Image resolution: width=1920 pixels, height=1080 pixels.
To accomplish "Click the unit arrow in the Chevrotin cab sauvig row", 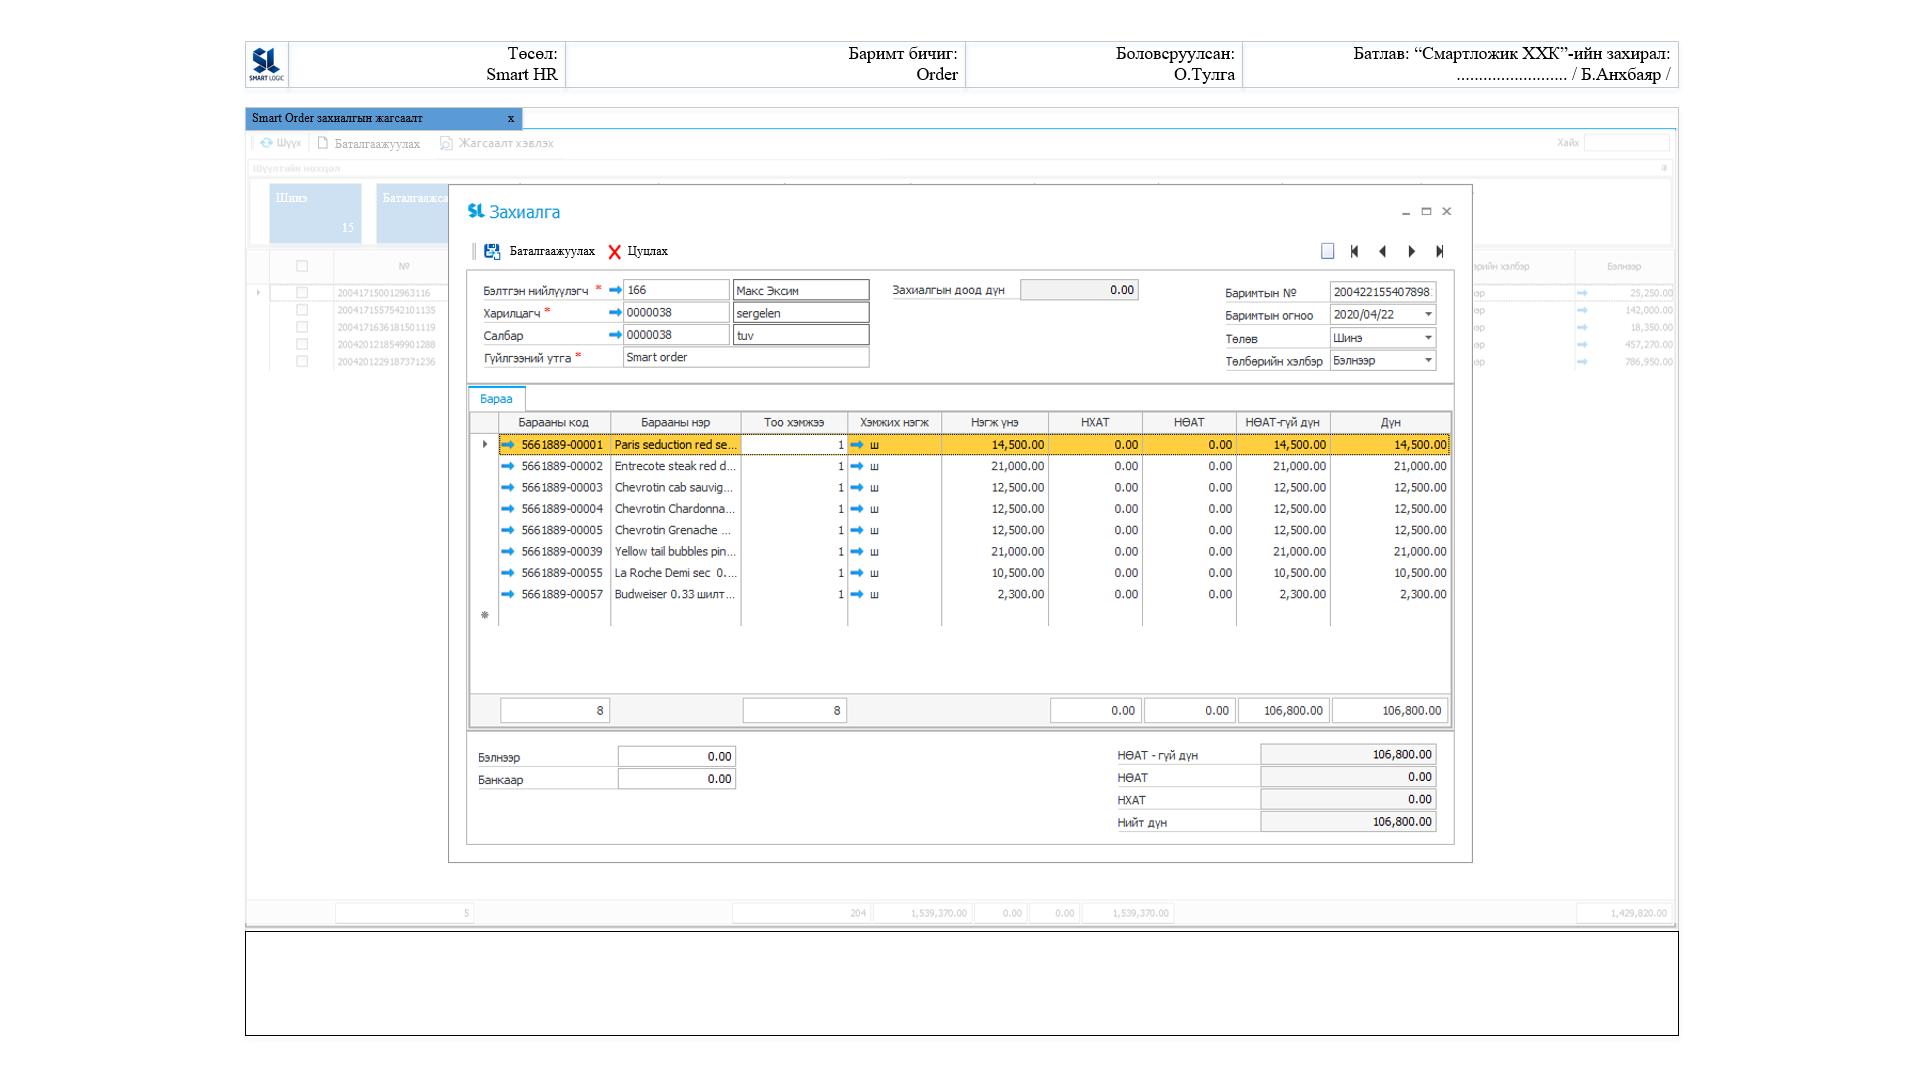I will pyautogui.click(x=857, y=488).
